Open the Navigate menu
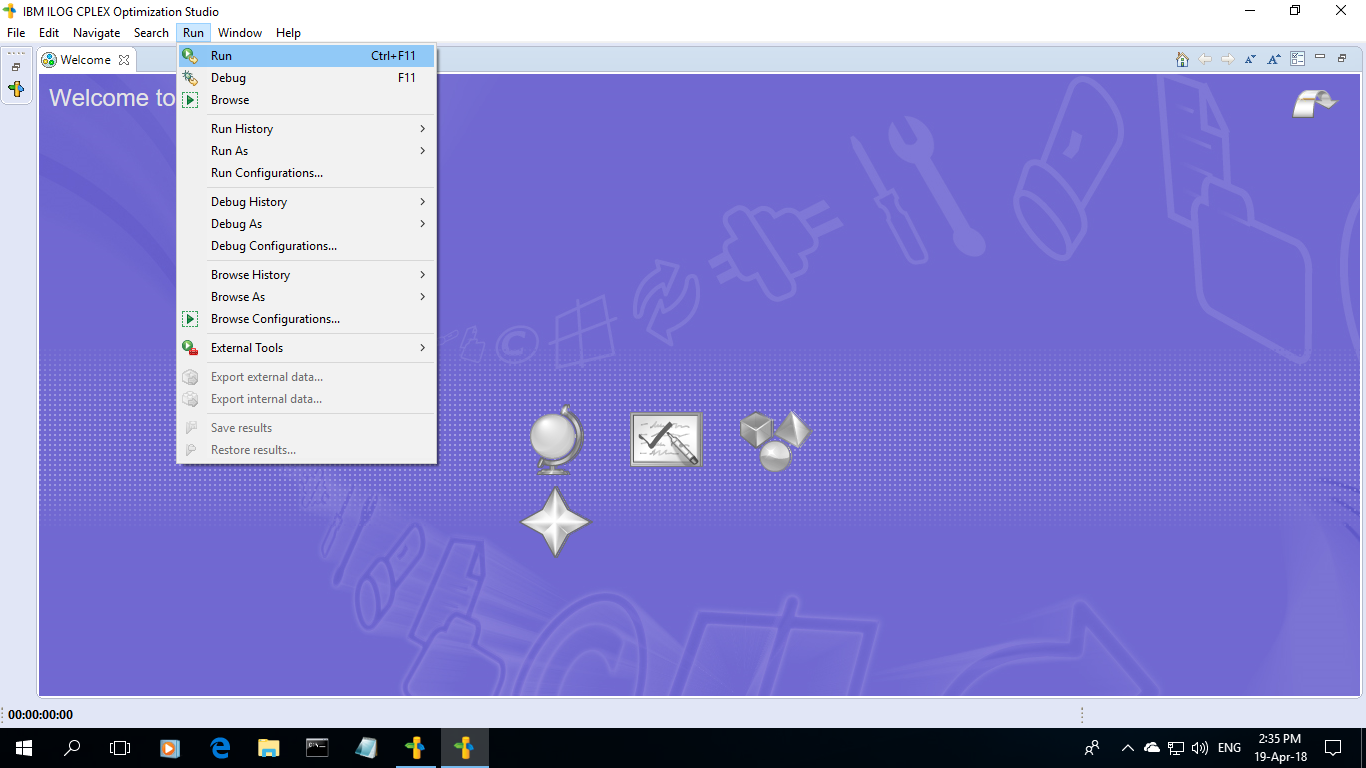 [96, 32]
